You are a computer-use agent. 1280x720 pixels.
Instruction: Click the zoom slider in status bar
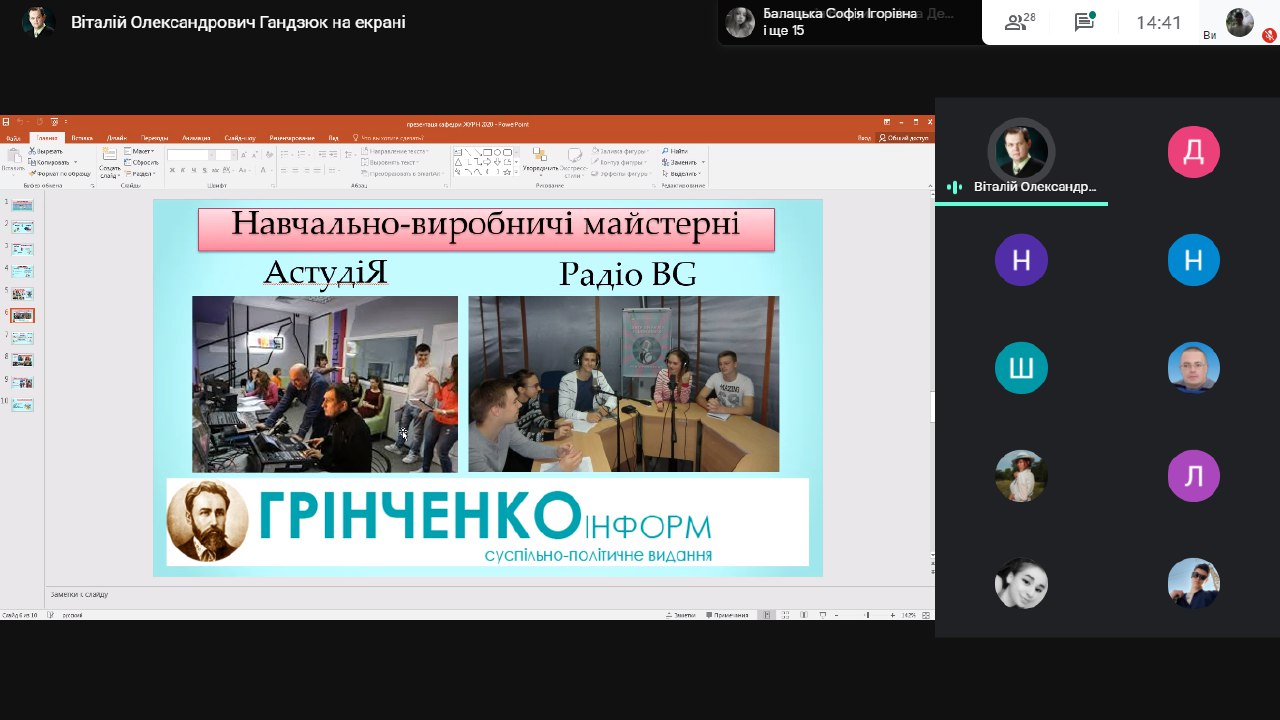866,615
